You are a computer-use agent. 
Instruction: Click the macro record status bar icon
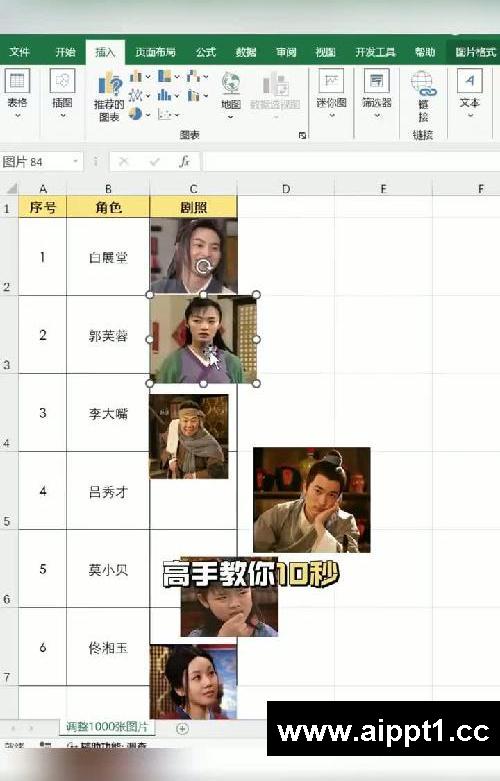tap(45, 745)
